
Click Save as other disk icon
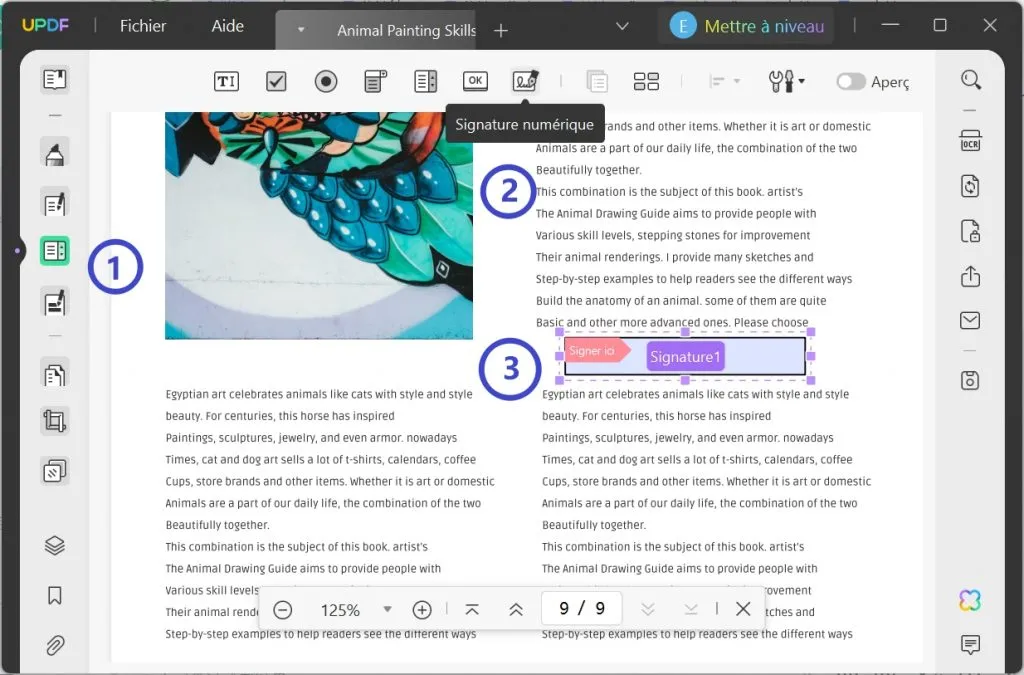tap(970, 380)
